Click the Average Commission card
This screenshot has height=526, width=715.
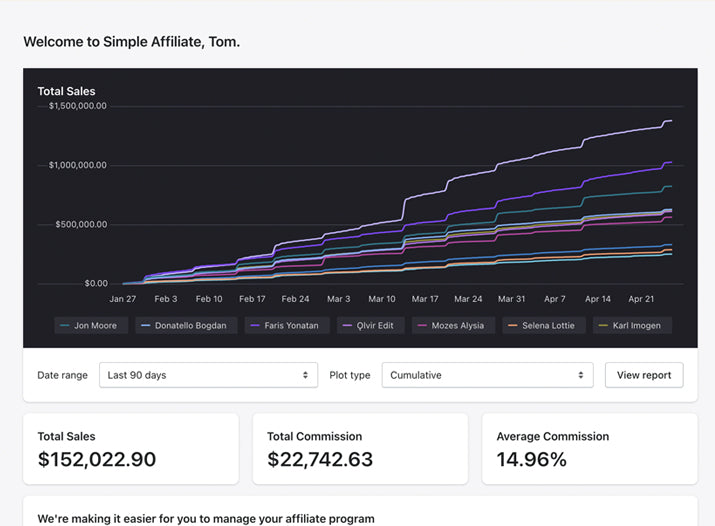(x=589, y=449)
